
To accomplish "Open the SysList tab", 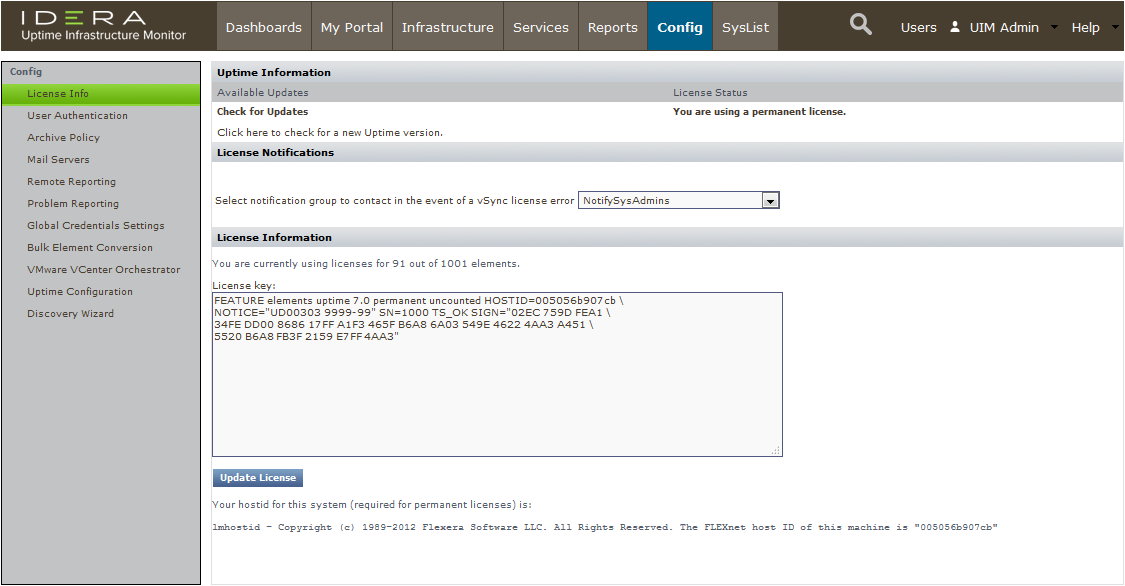I will 745,27.
